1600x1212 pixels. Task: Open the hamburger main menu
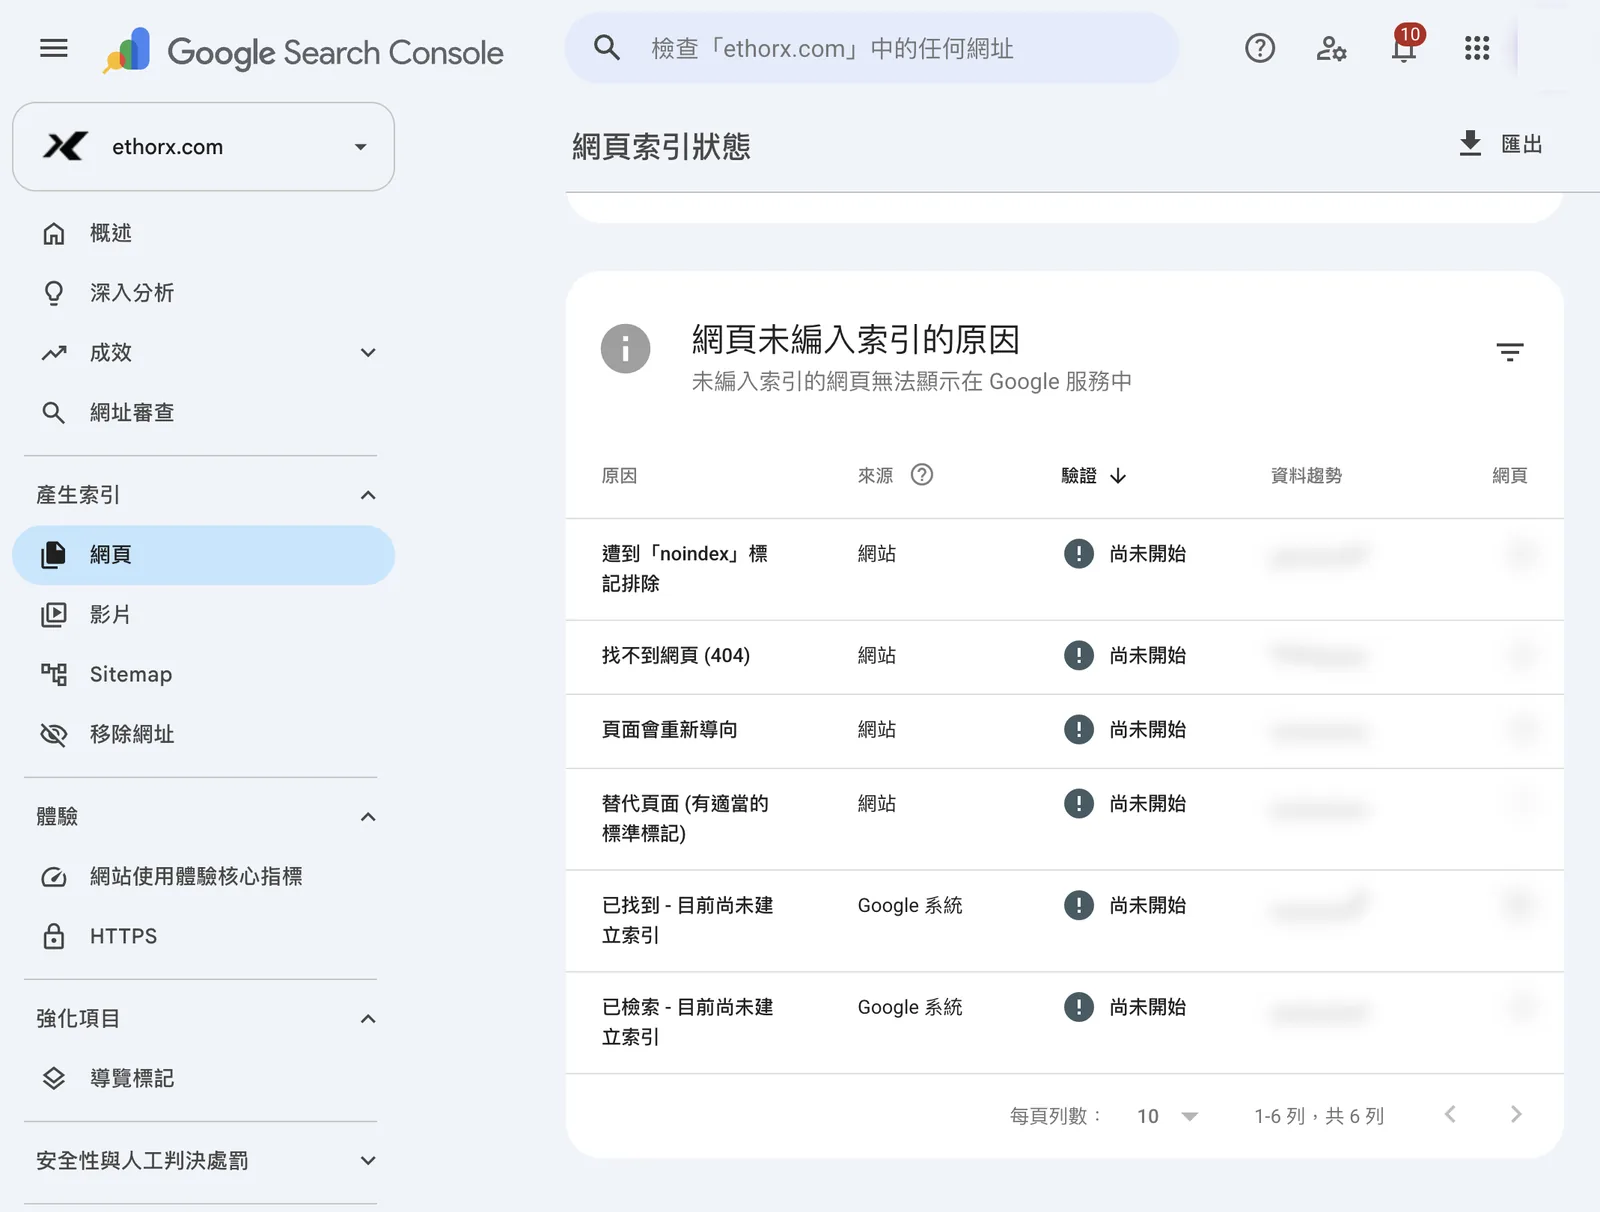pos(54,48)
